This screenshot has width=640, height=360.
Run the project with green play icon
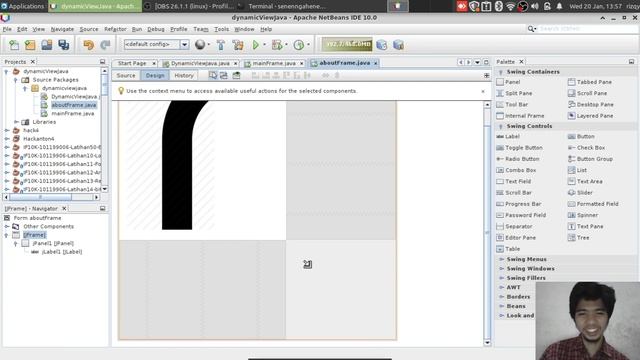(x=256, y=45)
